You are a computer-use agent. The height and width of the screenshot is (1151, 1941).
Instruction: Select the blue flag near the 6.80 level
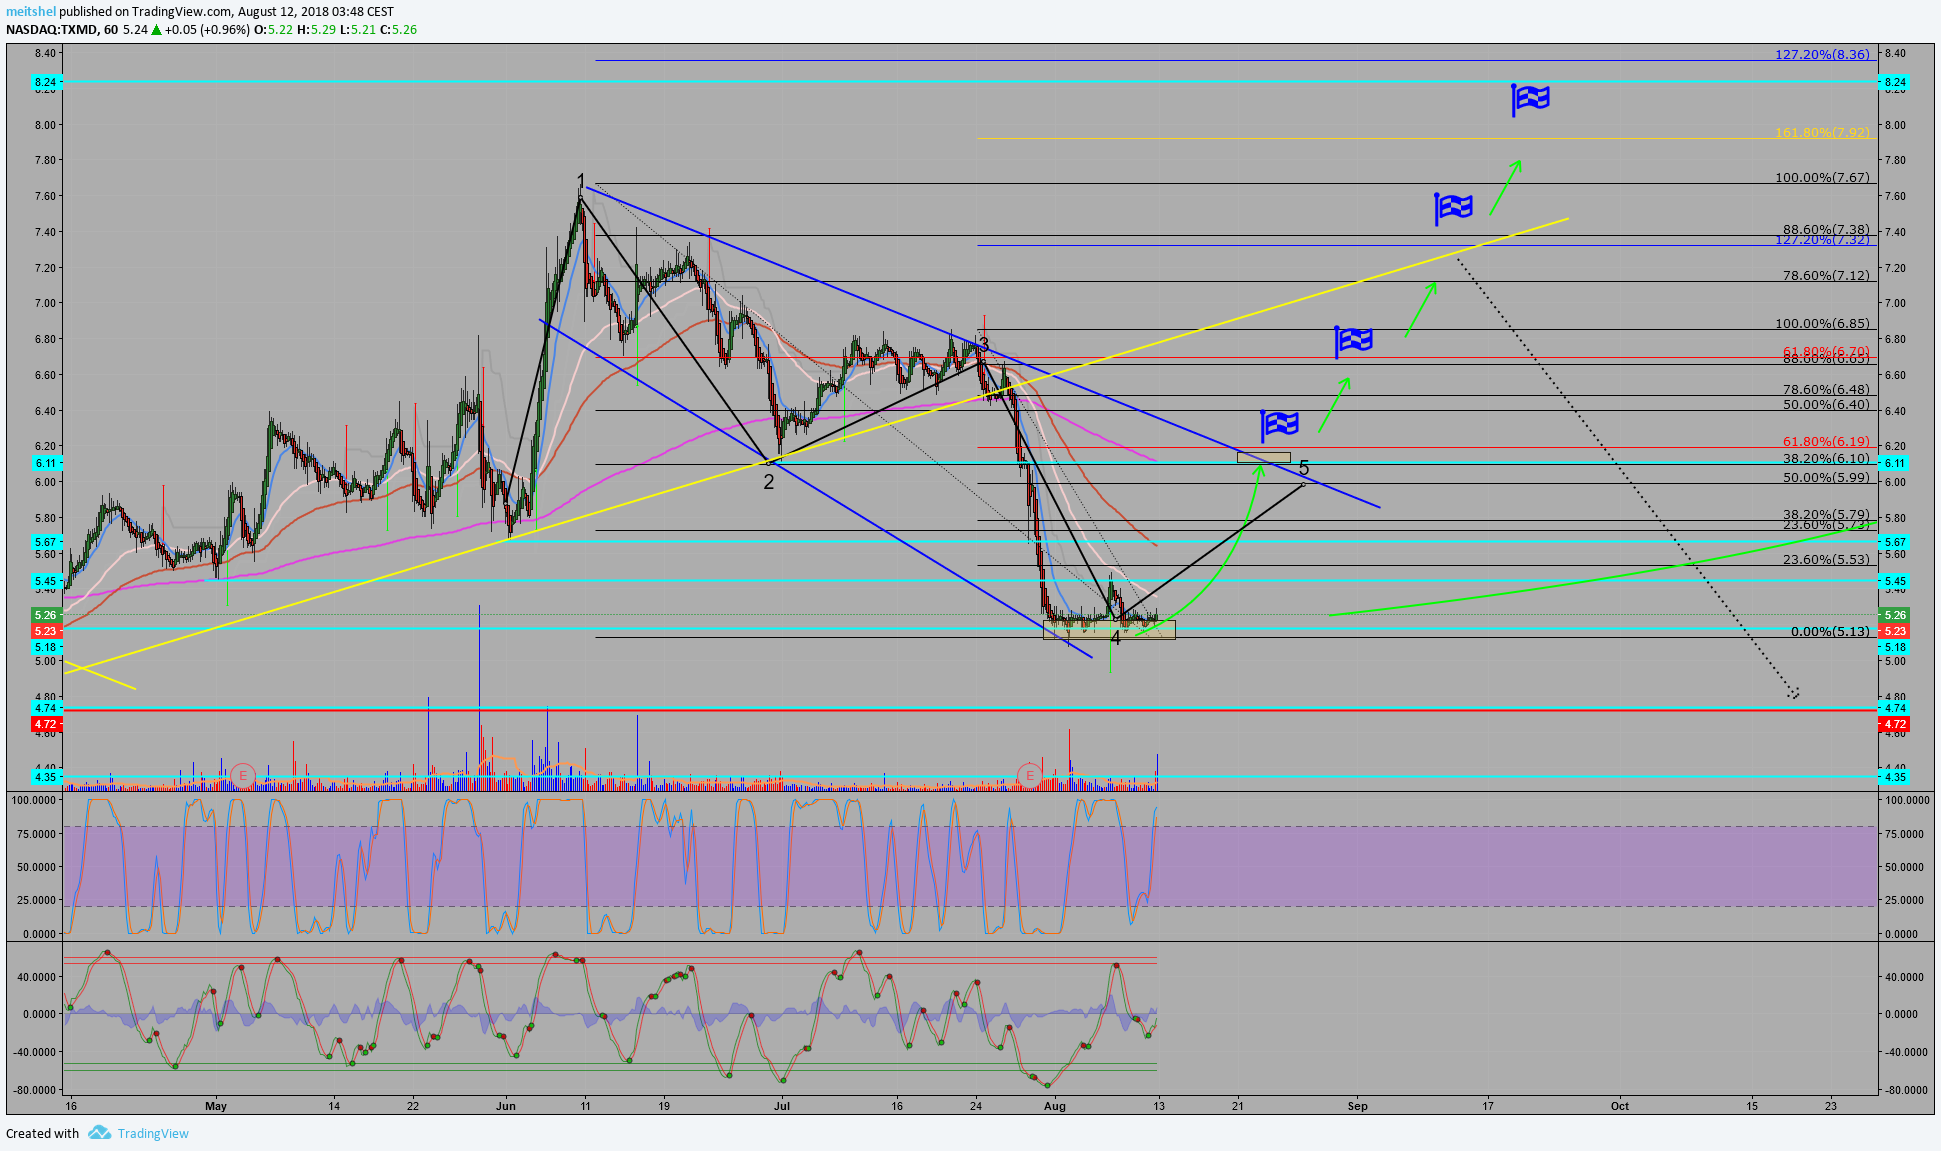[1354, 341]
